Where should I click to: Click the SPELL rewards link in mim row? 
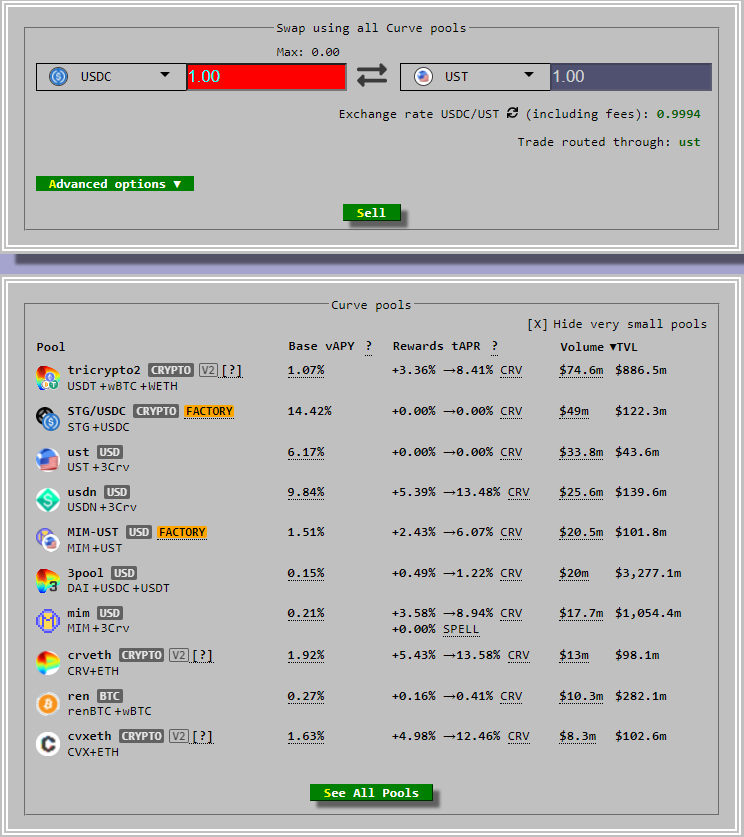(x=461, y=629)
